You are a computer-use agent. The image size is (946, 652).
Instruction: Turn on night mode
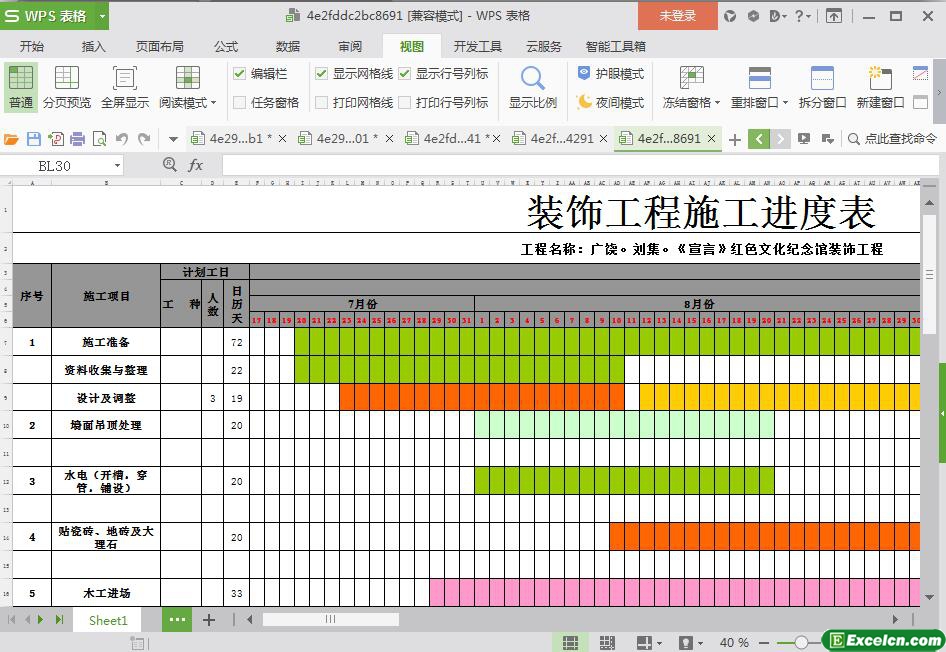[610, 102]
